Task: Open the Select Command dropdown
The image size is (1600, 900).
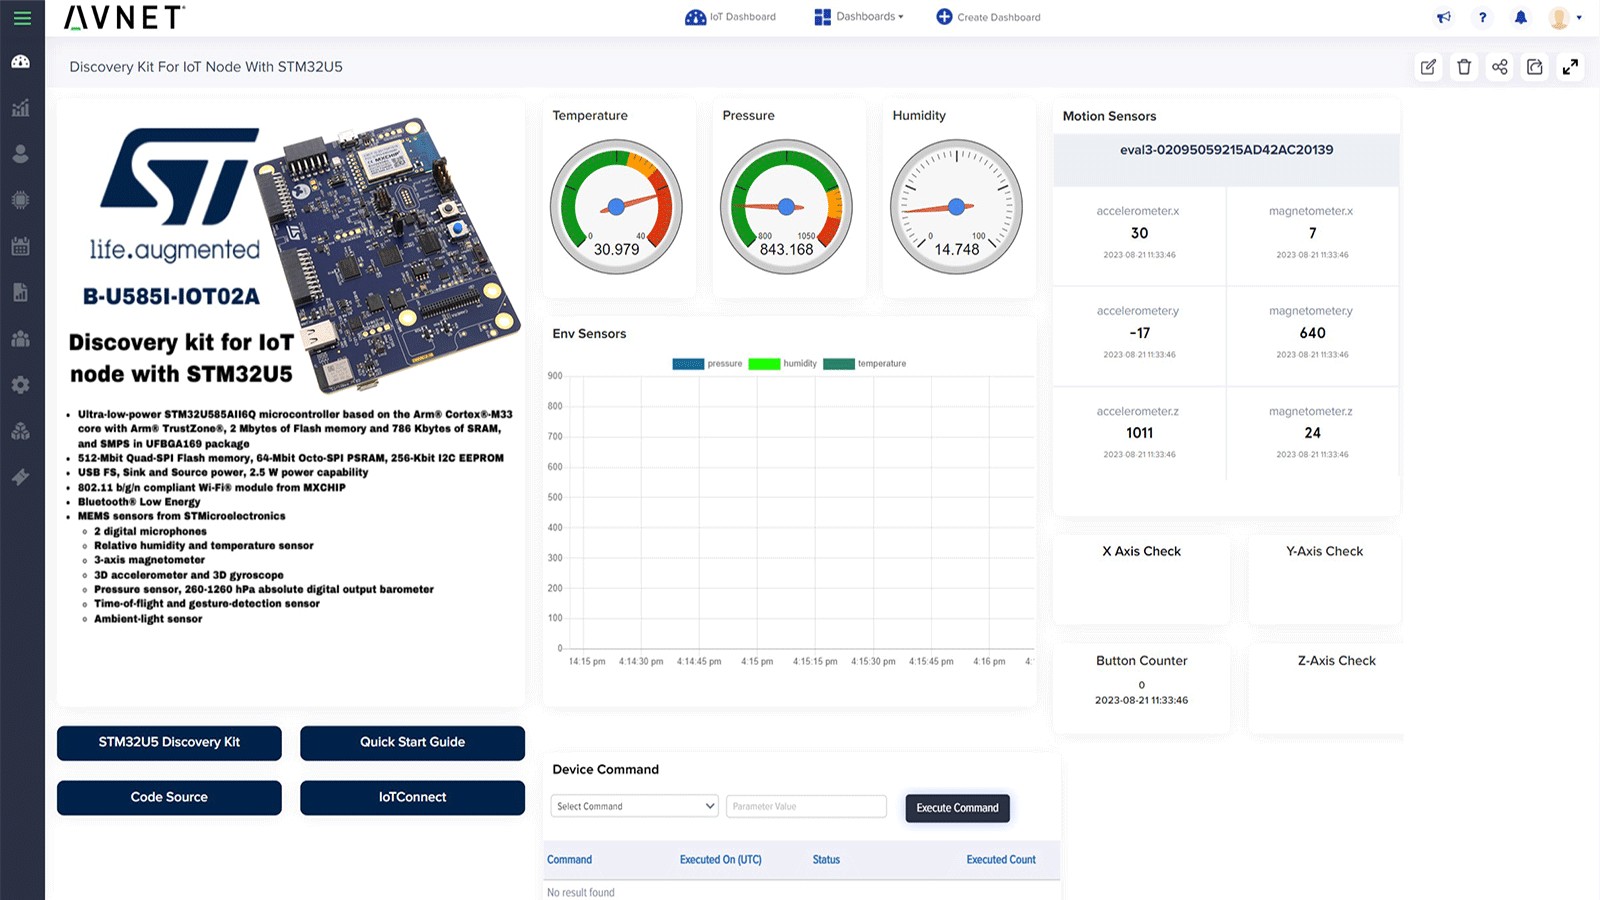Action: pos(634,805)
